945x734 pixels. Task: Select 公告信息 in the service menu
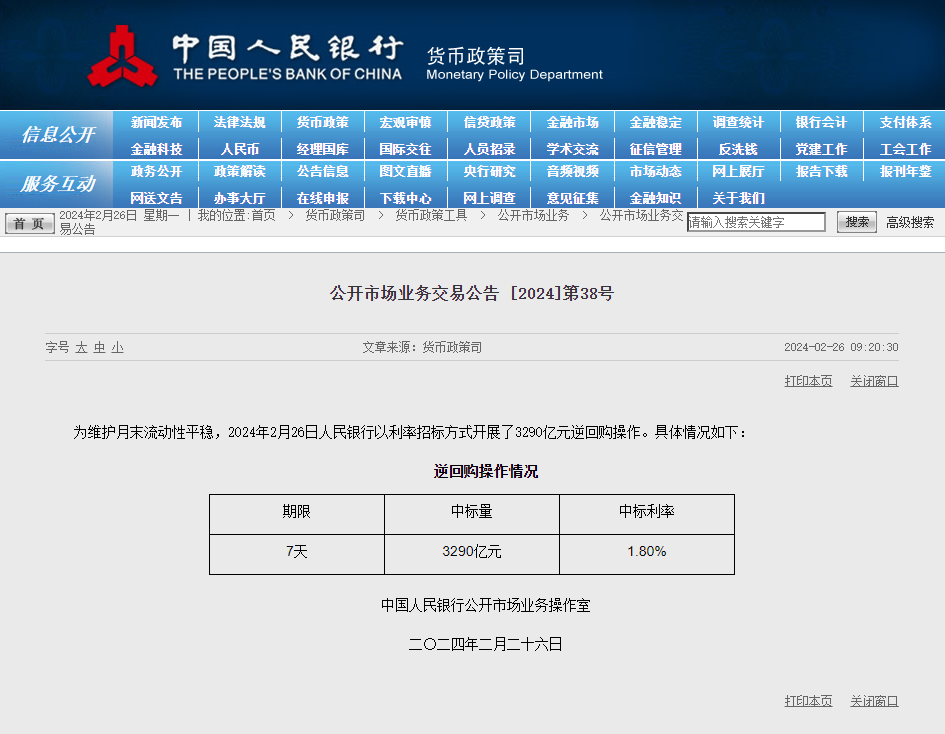tap(322, 171)
